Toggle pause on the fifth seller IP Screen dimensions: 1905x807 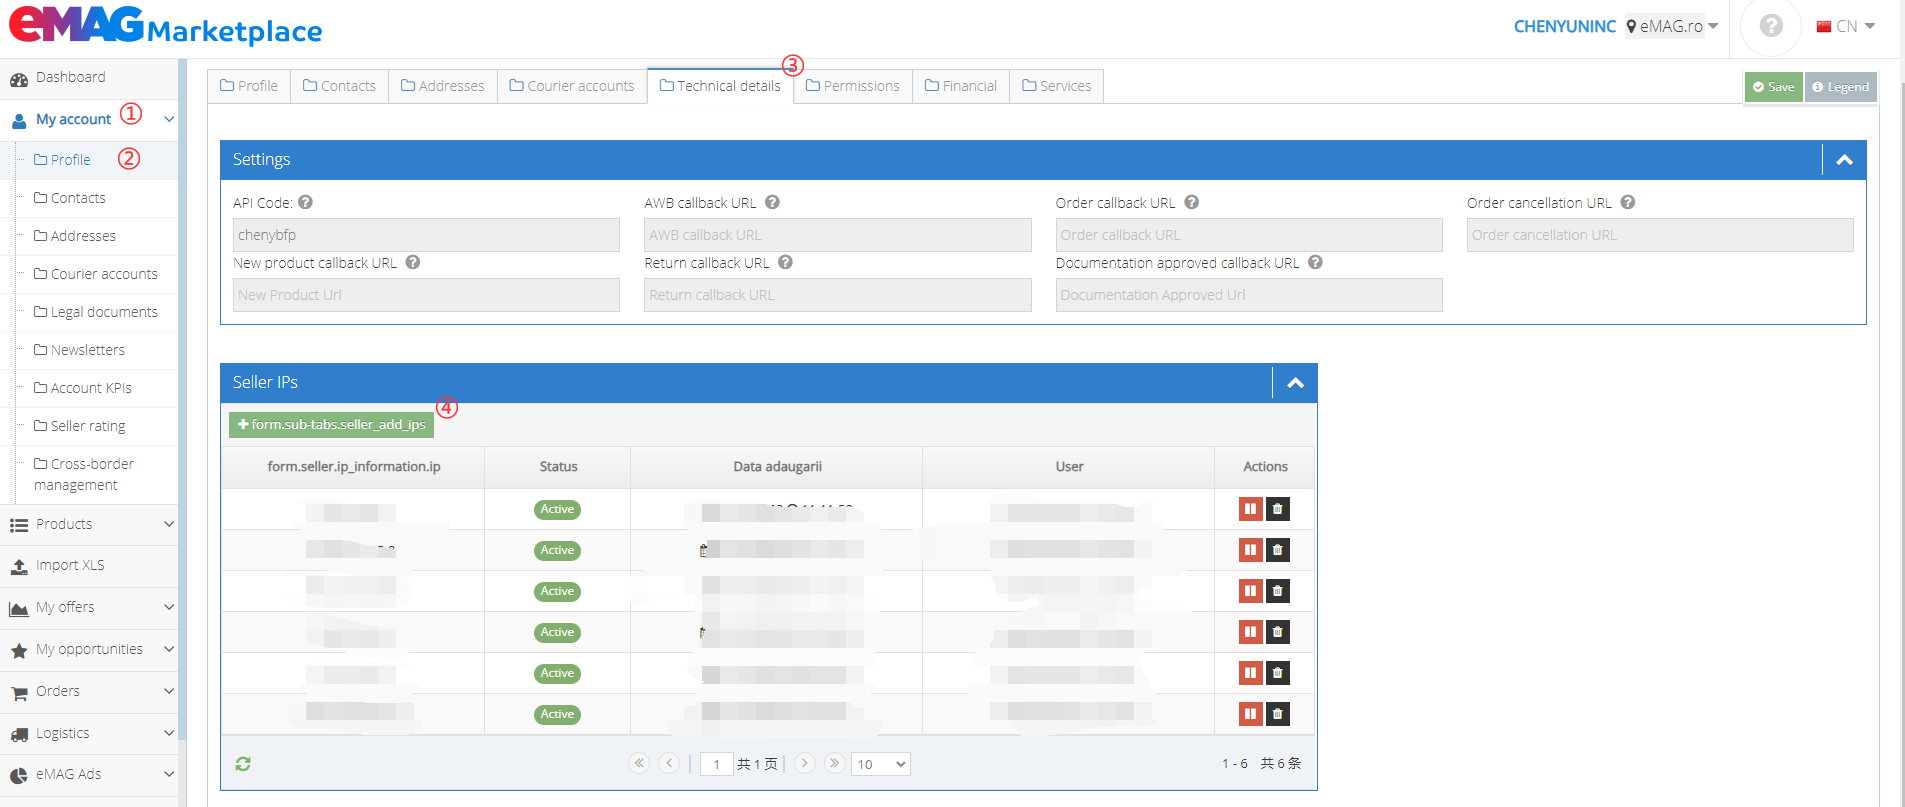pyautogui.click(x=1250, y=673)
